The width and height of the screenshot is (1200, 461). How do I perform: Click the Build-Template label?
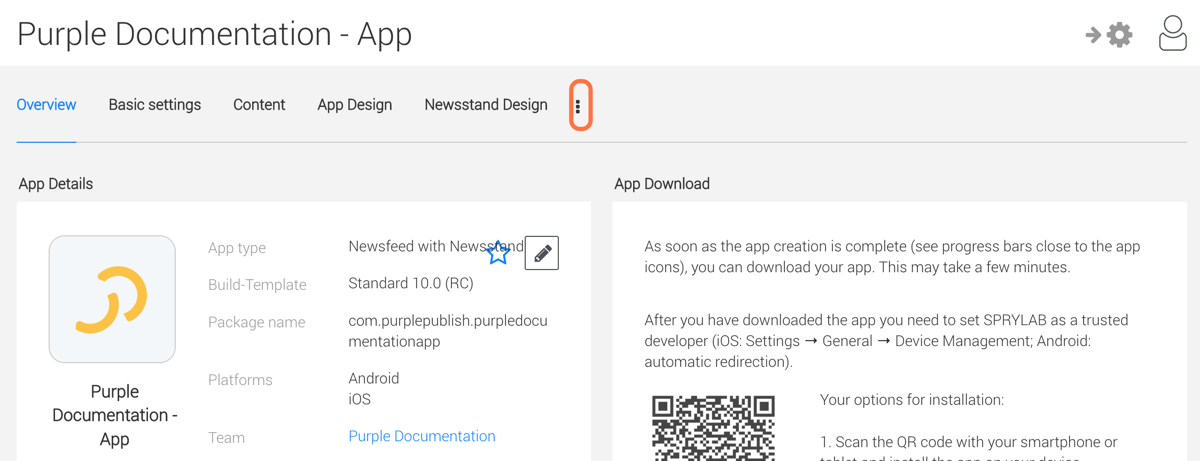point(257,285)
